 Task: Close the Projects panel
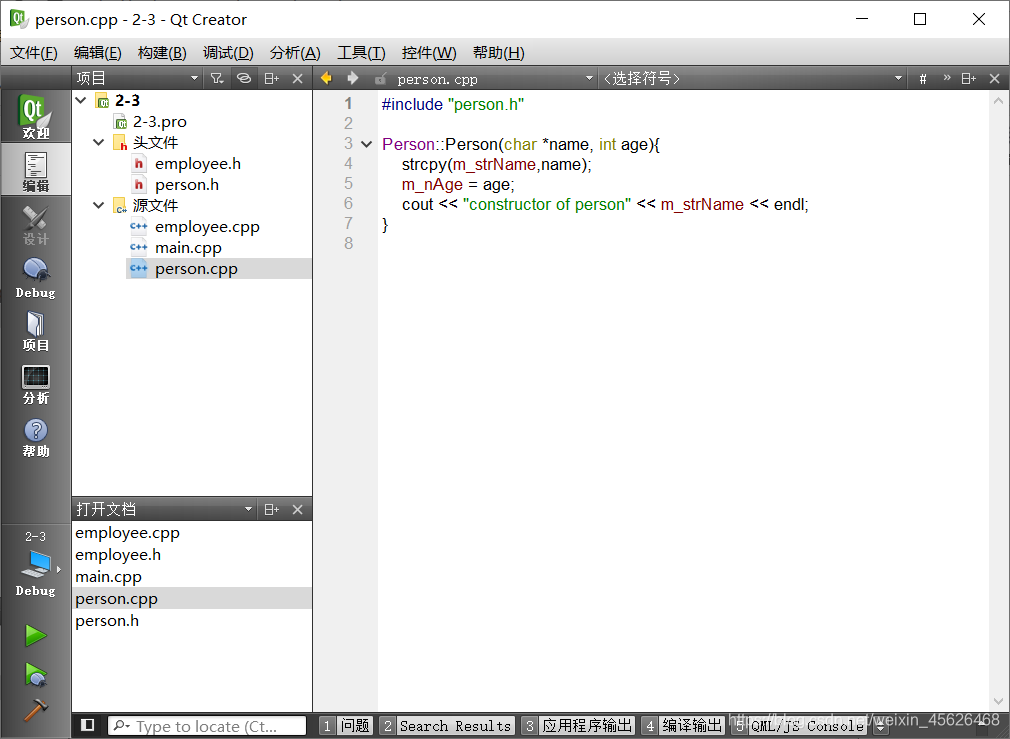pyautogui.click(x=298, y=78)
